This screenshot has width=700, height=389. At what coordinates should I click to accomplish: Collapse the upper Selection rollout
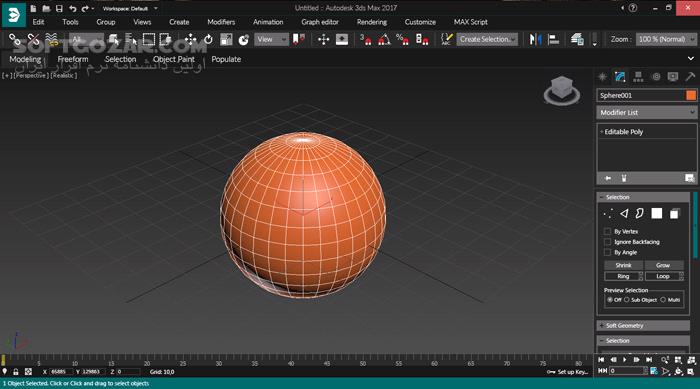[643, 197]
